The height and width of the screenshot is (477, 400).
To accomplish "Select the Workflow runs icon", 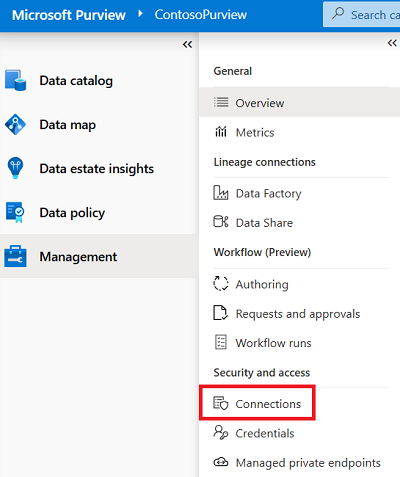I will click(221, 342).
